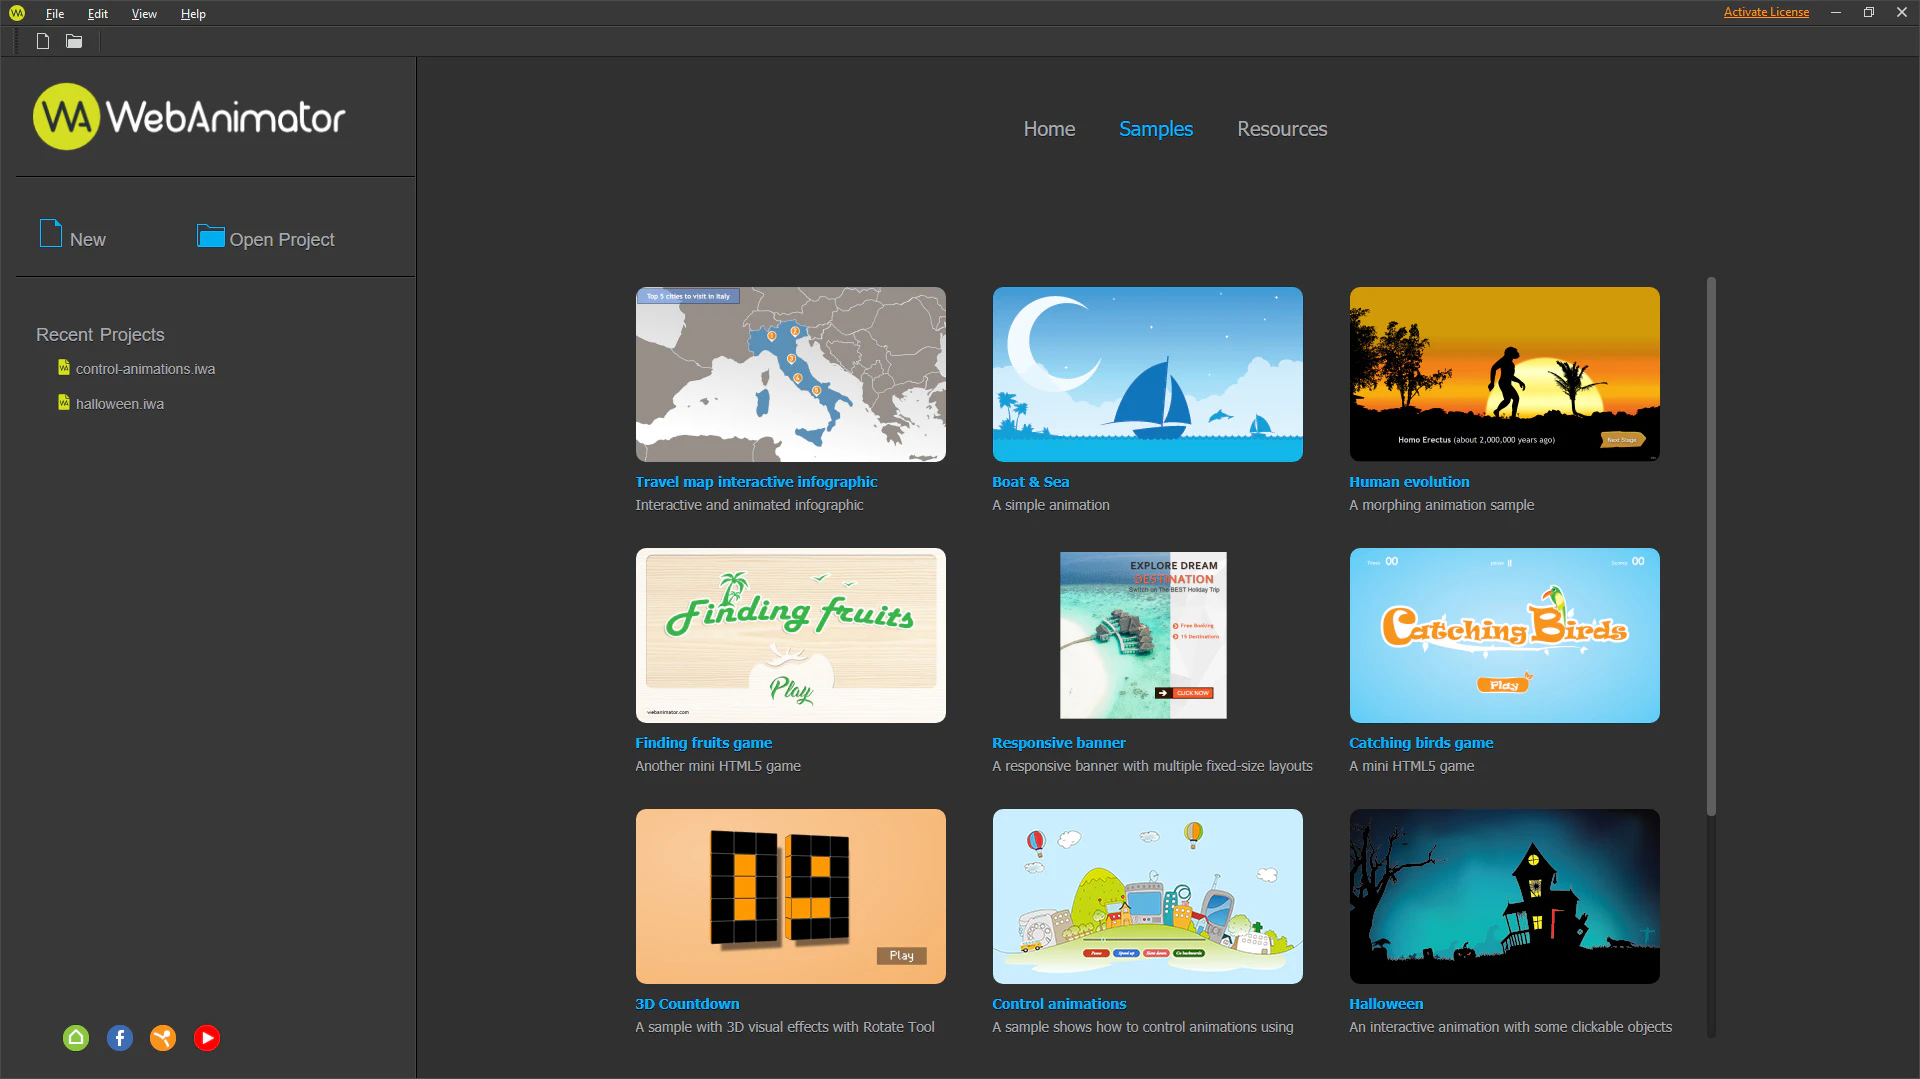Image resolution: width=1920 pixels, height=1079 pixels.
Task: Open recent project control-animations.iwa
Action: (x=145, y=368)
